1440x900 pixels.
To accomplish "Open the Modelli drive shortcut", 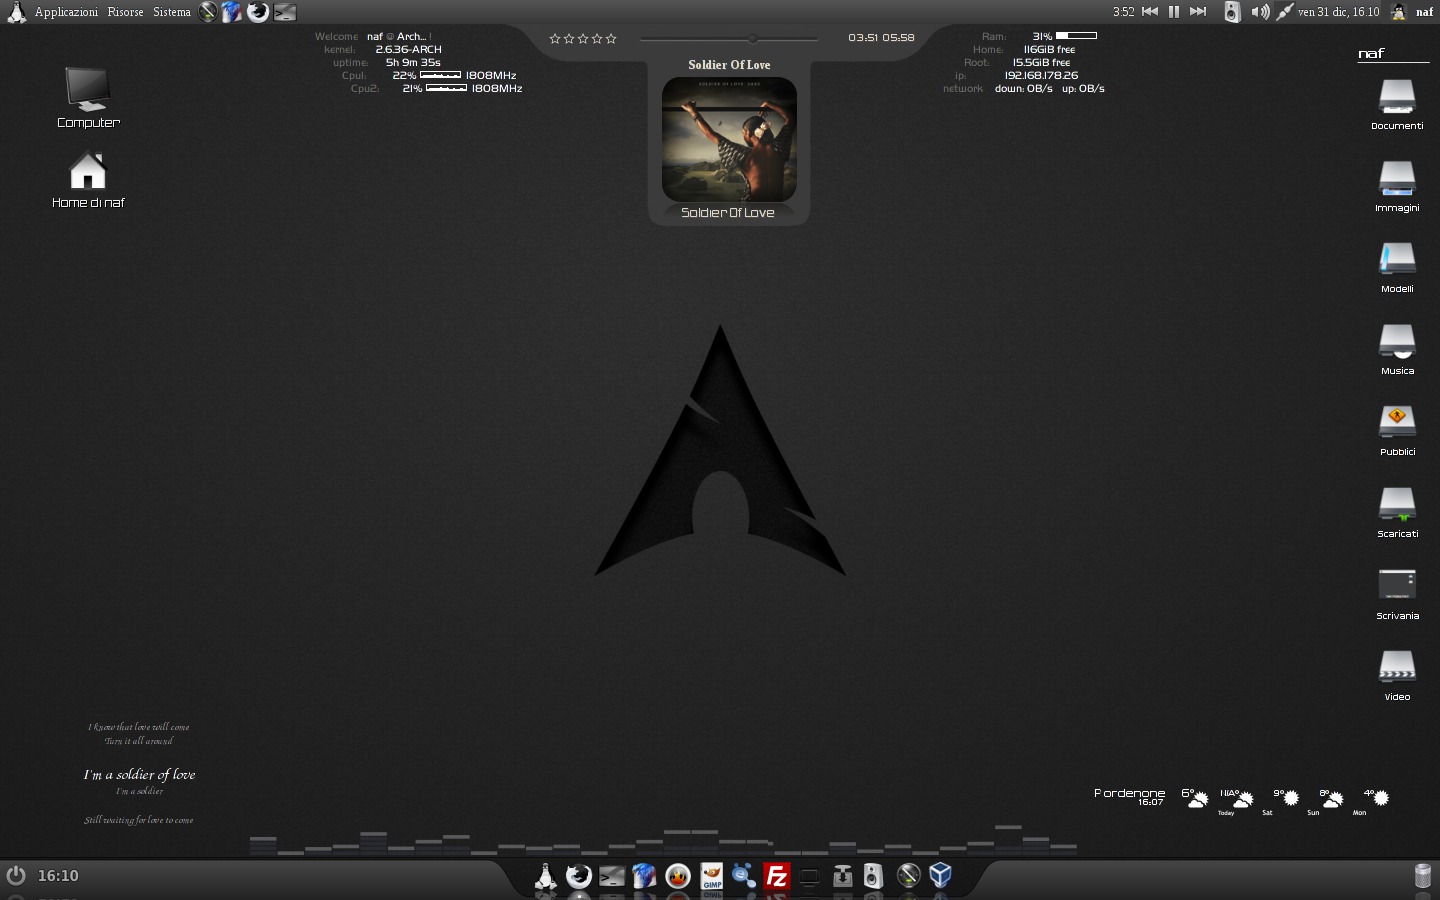I will (x=1397, y=267).
